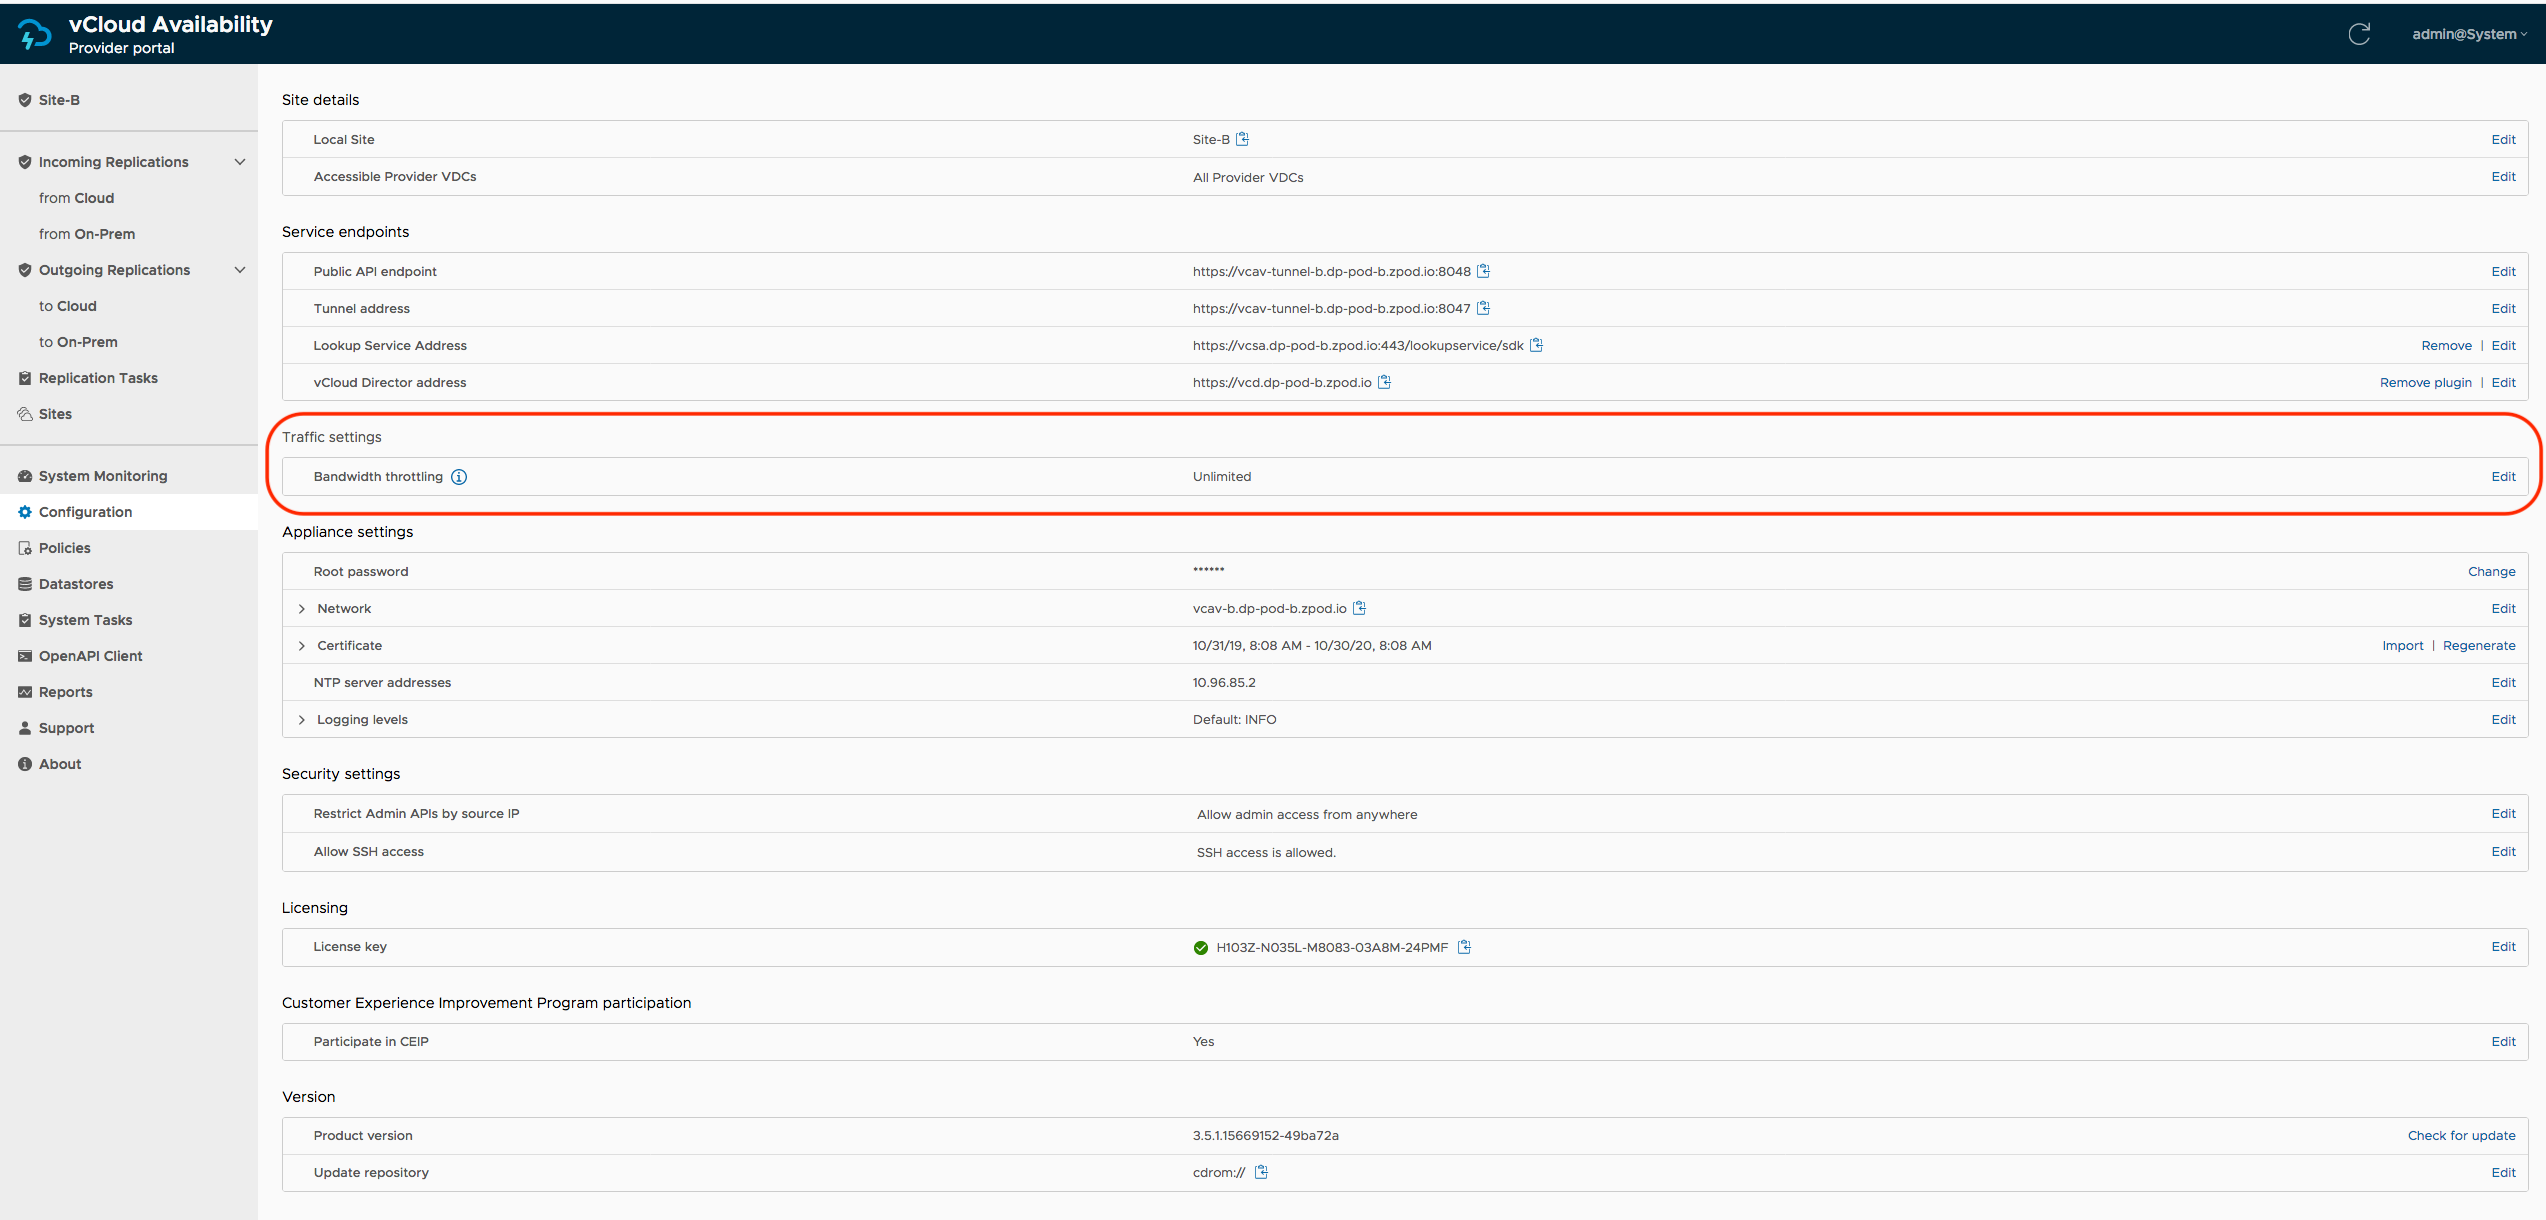
Task: Collapse Outgoing Replications sidebar group
Action: (240, 270)
